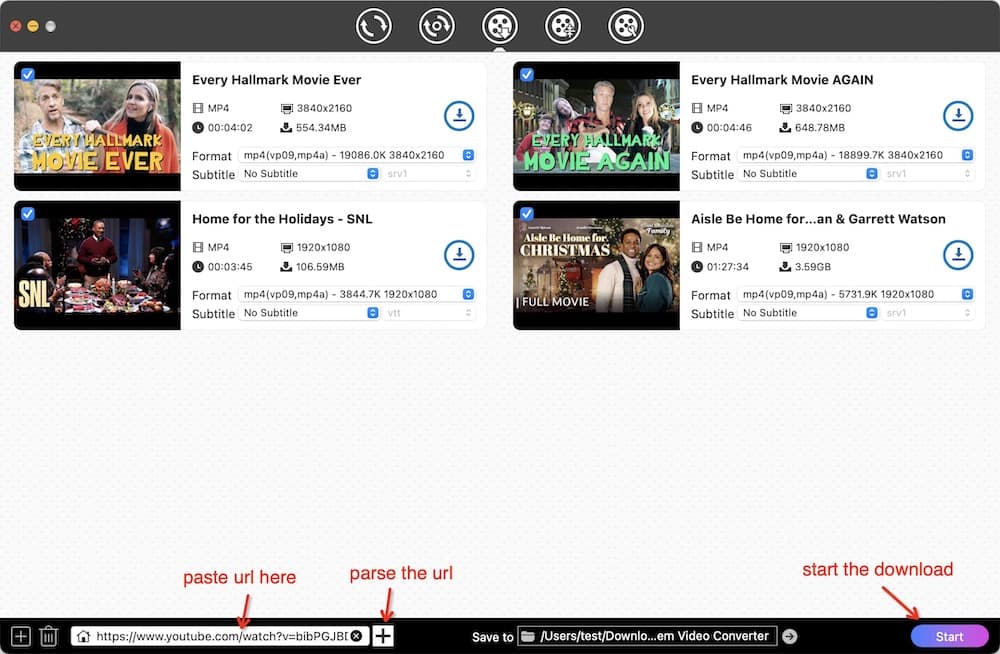Open Subtitle dropdown for Every Hallmark Movie AGAIN
Viewport: 1000px width, 654px height.
(808, 174)
